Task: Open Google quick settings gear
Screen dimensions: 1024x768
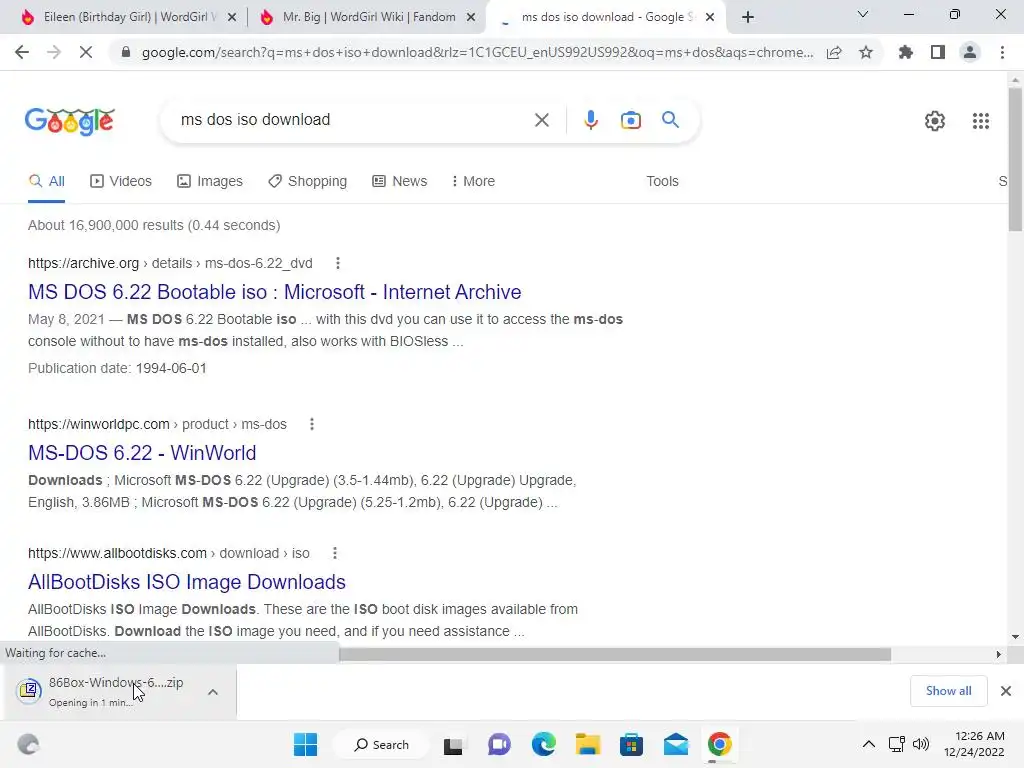Action: 935,121
